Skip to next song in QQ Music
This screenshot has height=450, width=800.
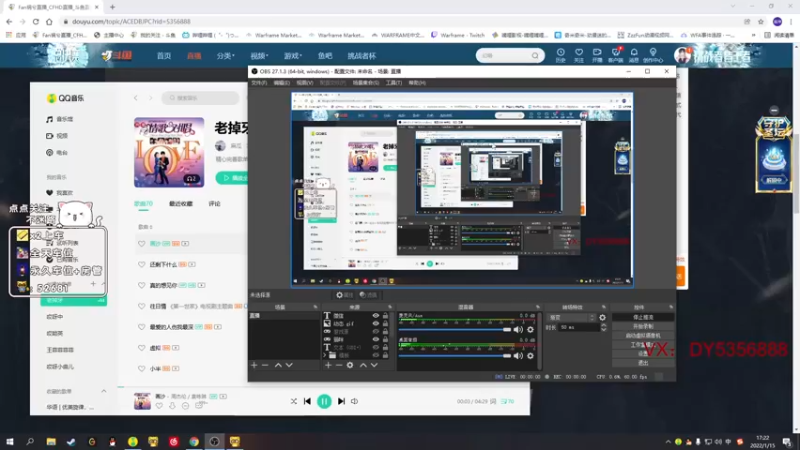pyautogui.click(x=341, y=402)
